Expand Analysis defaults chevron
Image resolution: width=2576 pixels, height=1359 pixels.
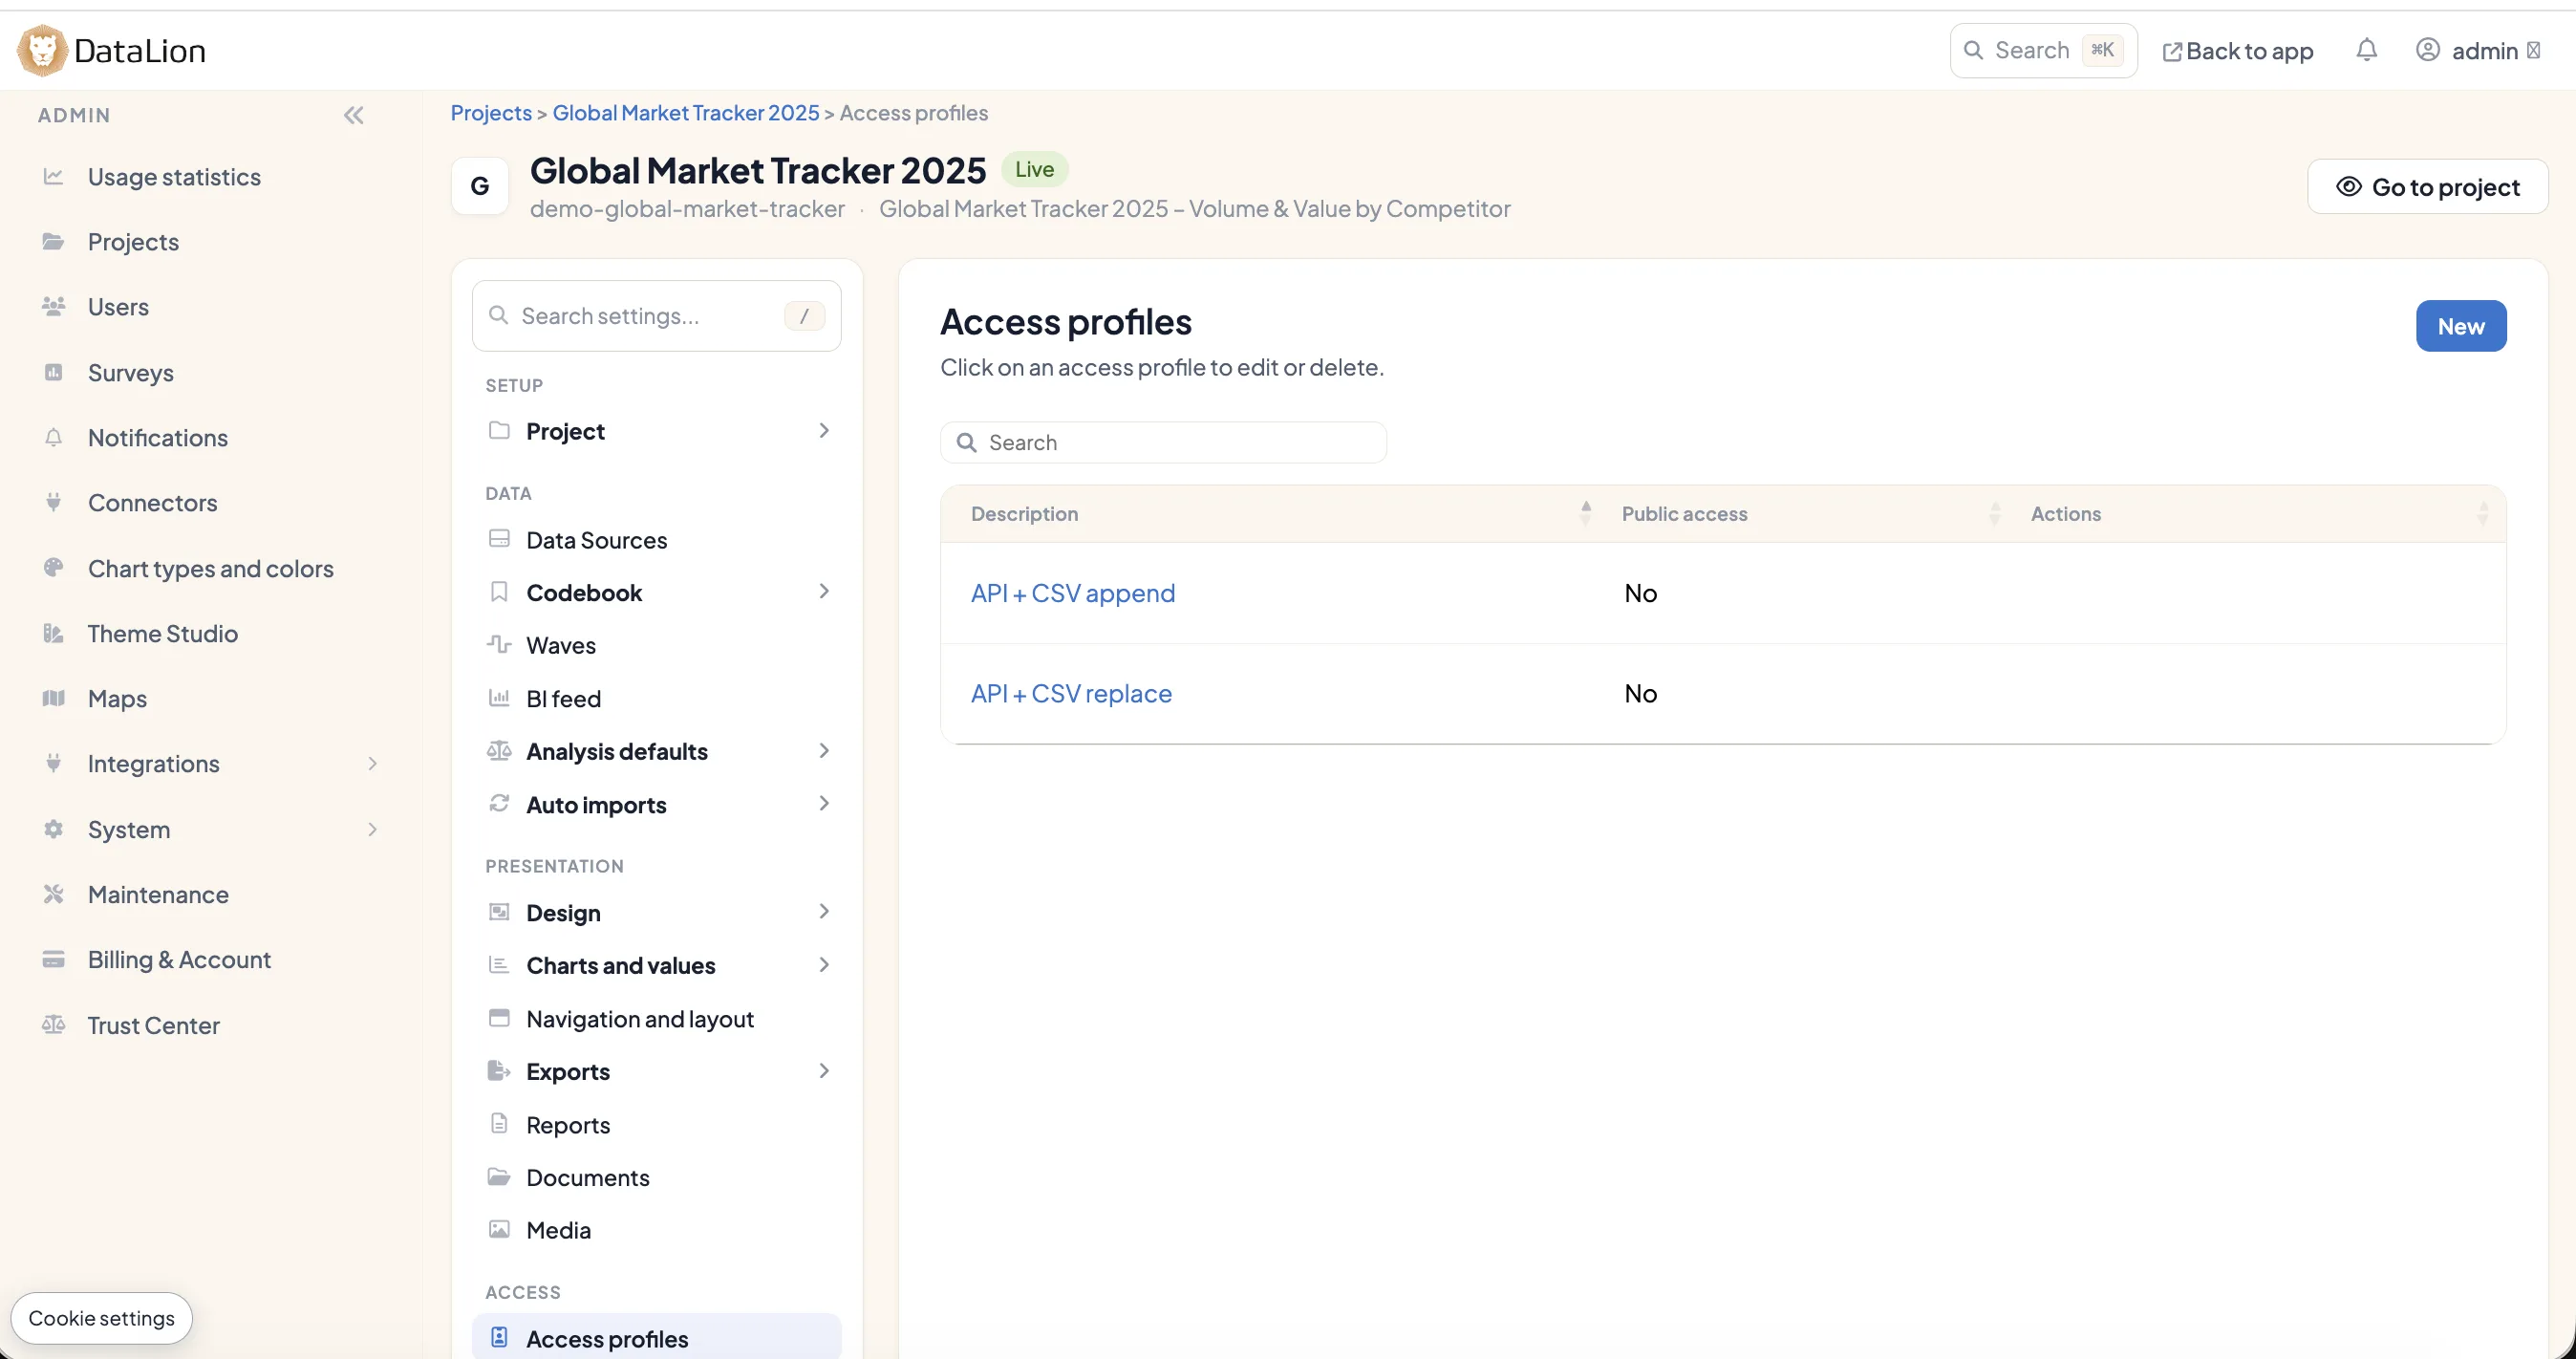tap(824, 751)
